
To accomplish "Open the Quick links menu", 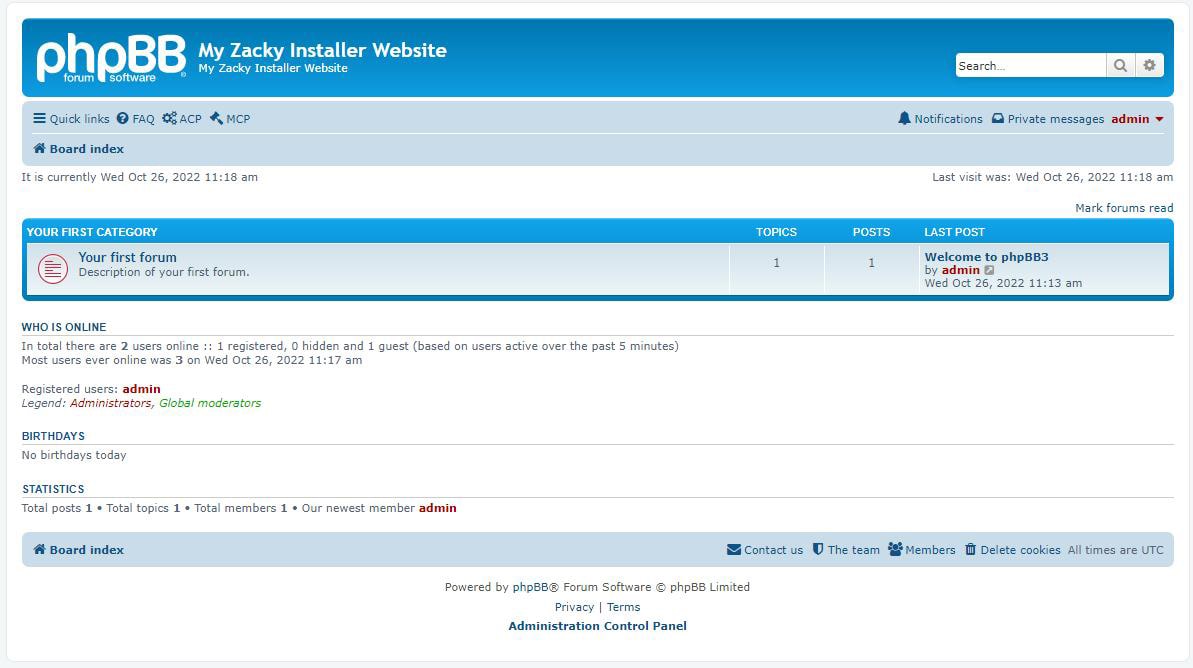I will [x=70, y=118].
